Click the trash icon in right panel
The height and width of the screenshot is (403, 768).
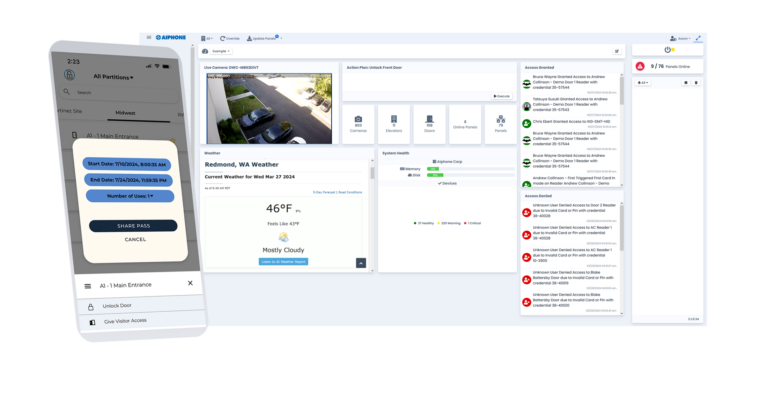[x=696, y=83]
